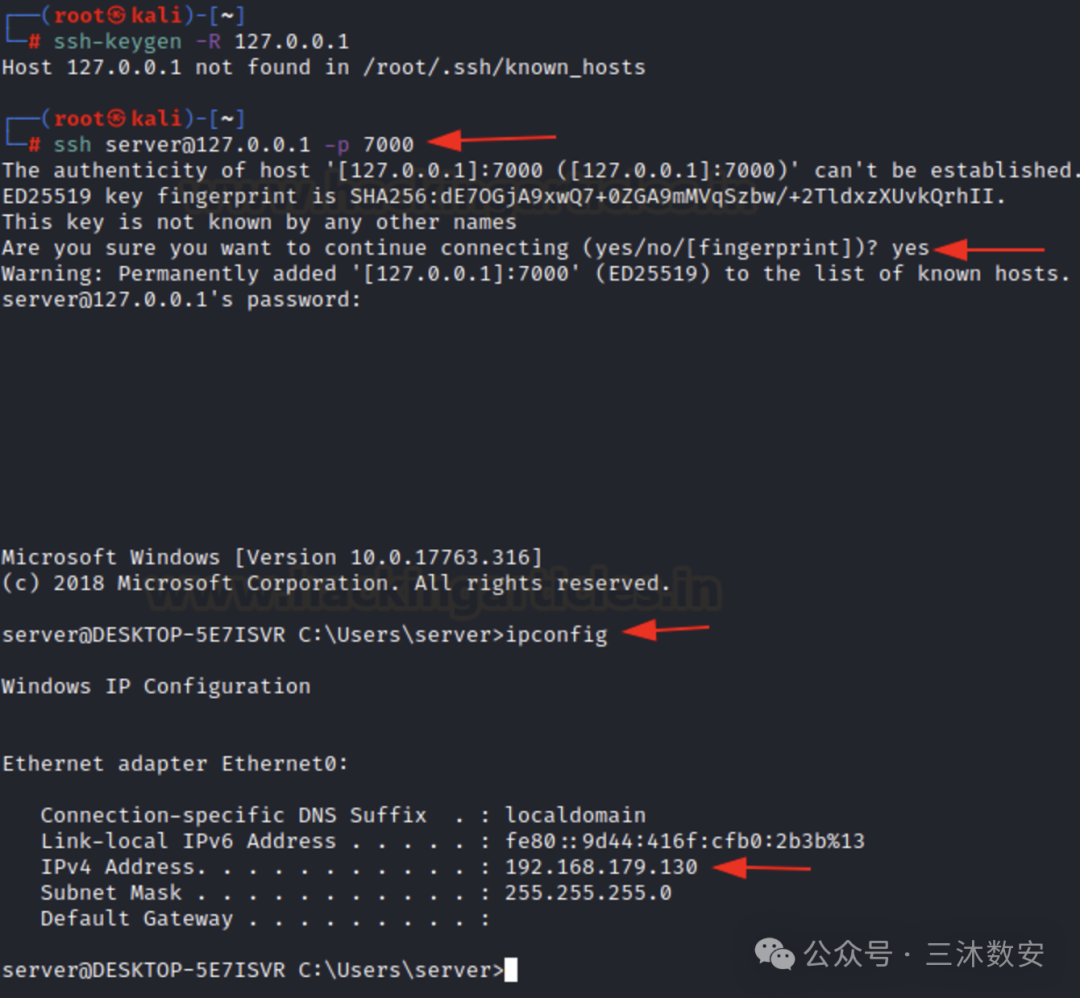Click the red arrow next to yes
Screen dimensions: 1080x998
click(990, 249)
